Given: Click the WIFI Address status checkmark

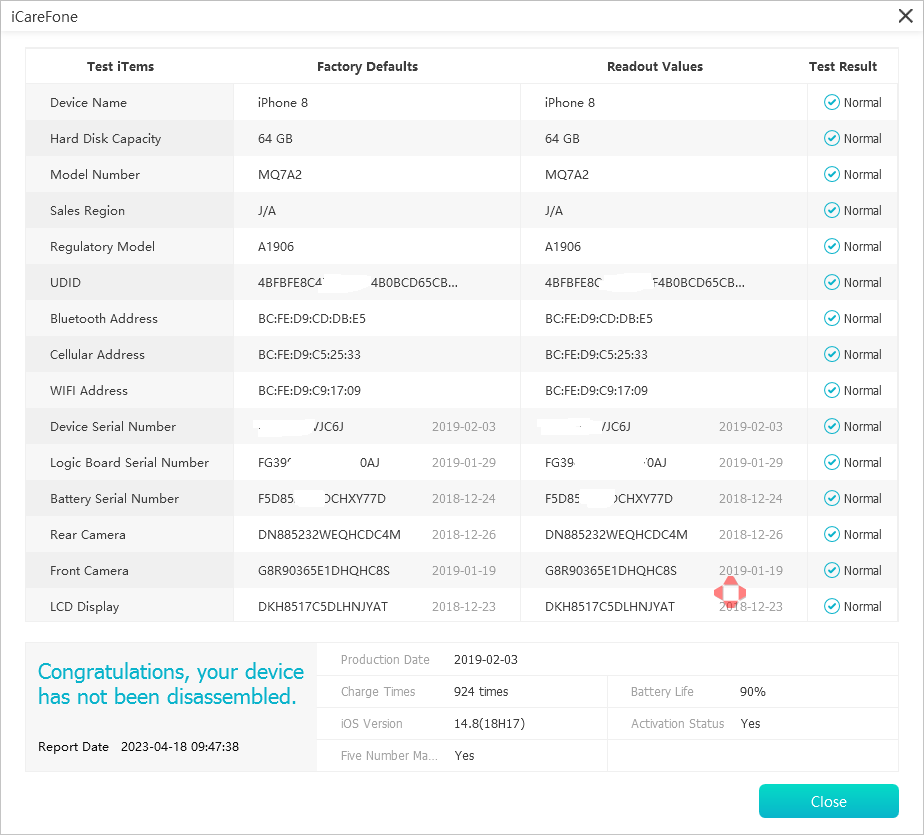Looking at the screenshot, I should [x=831, y=390].
